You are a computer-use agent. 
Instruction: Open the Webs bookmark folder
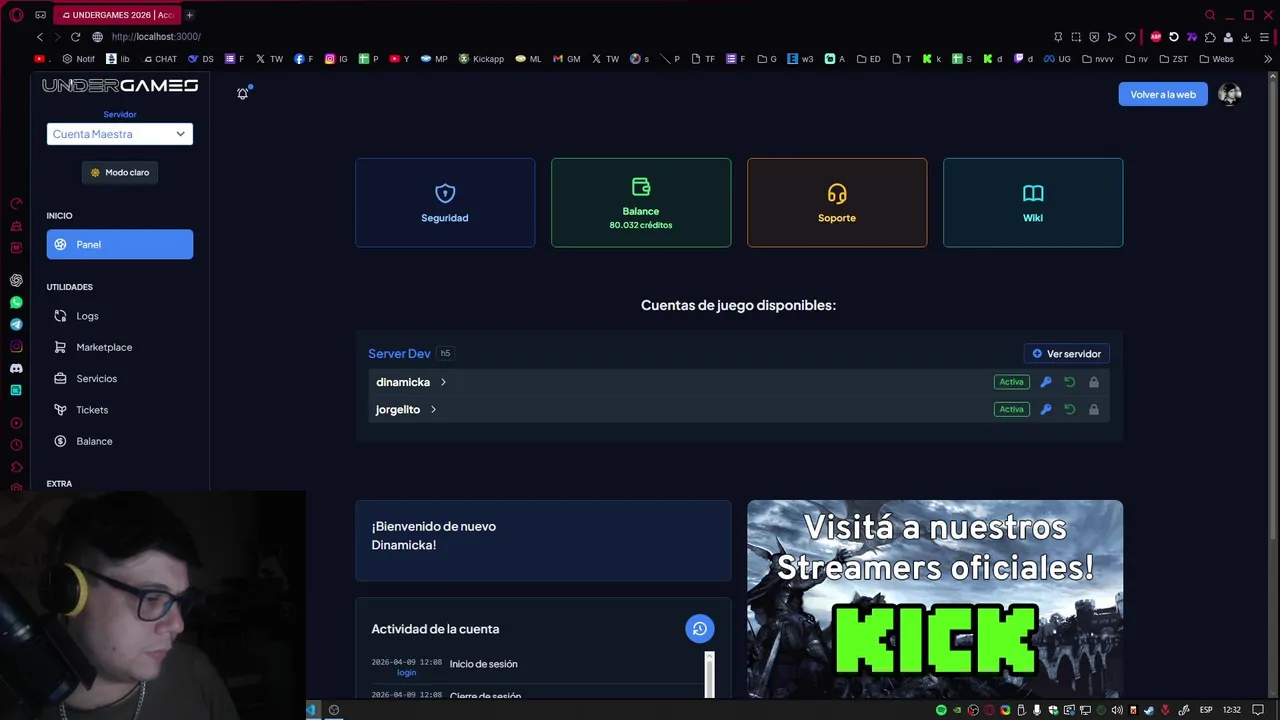1216,59
